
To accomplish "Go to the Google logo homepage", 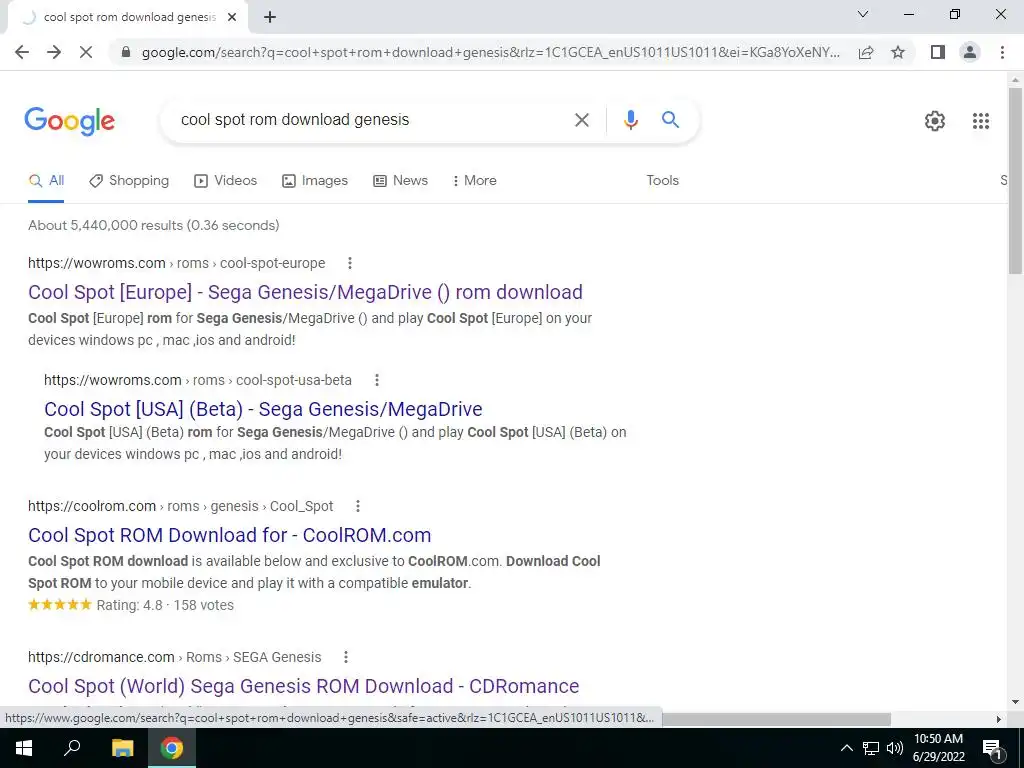I will [70, 121].
